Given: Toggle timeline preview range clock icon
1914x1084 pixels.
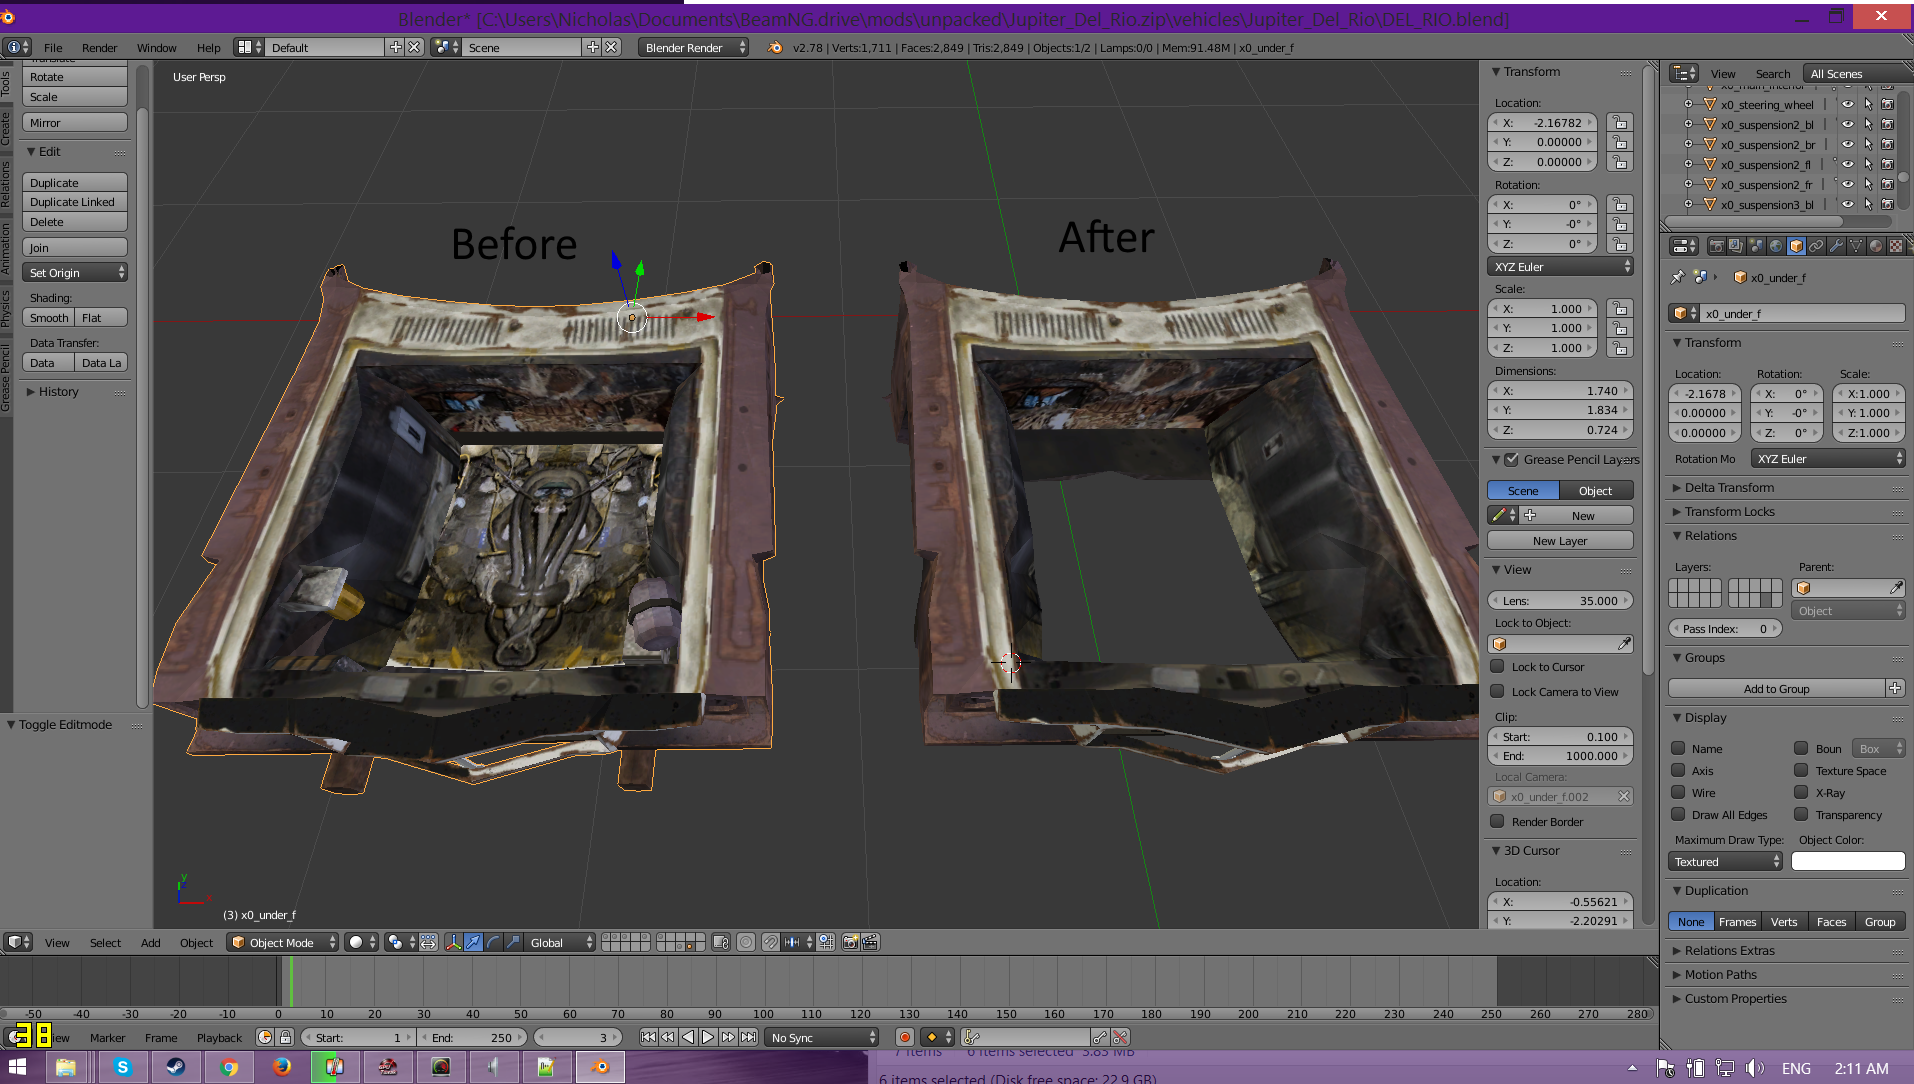Looking at the screenshot, I should (265, 1037).
